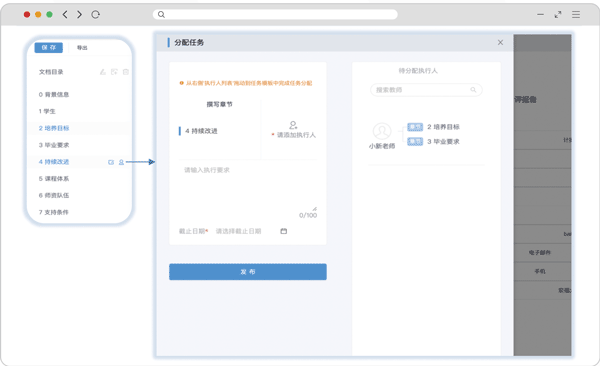The height and width of the screenshot is (366, 600).
Task: Click the comment icon on 4 持续改进 row
Action: [x=111, y=162]
